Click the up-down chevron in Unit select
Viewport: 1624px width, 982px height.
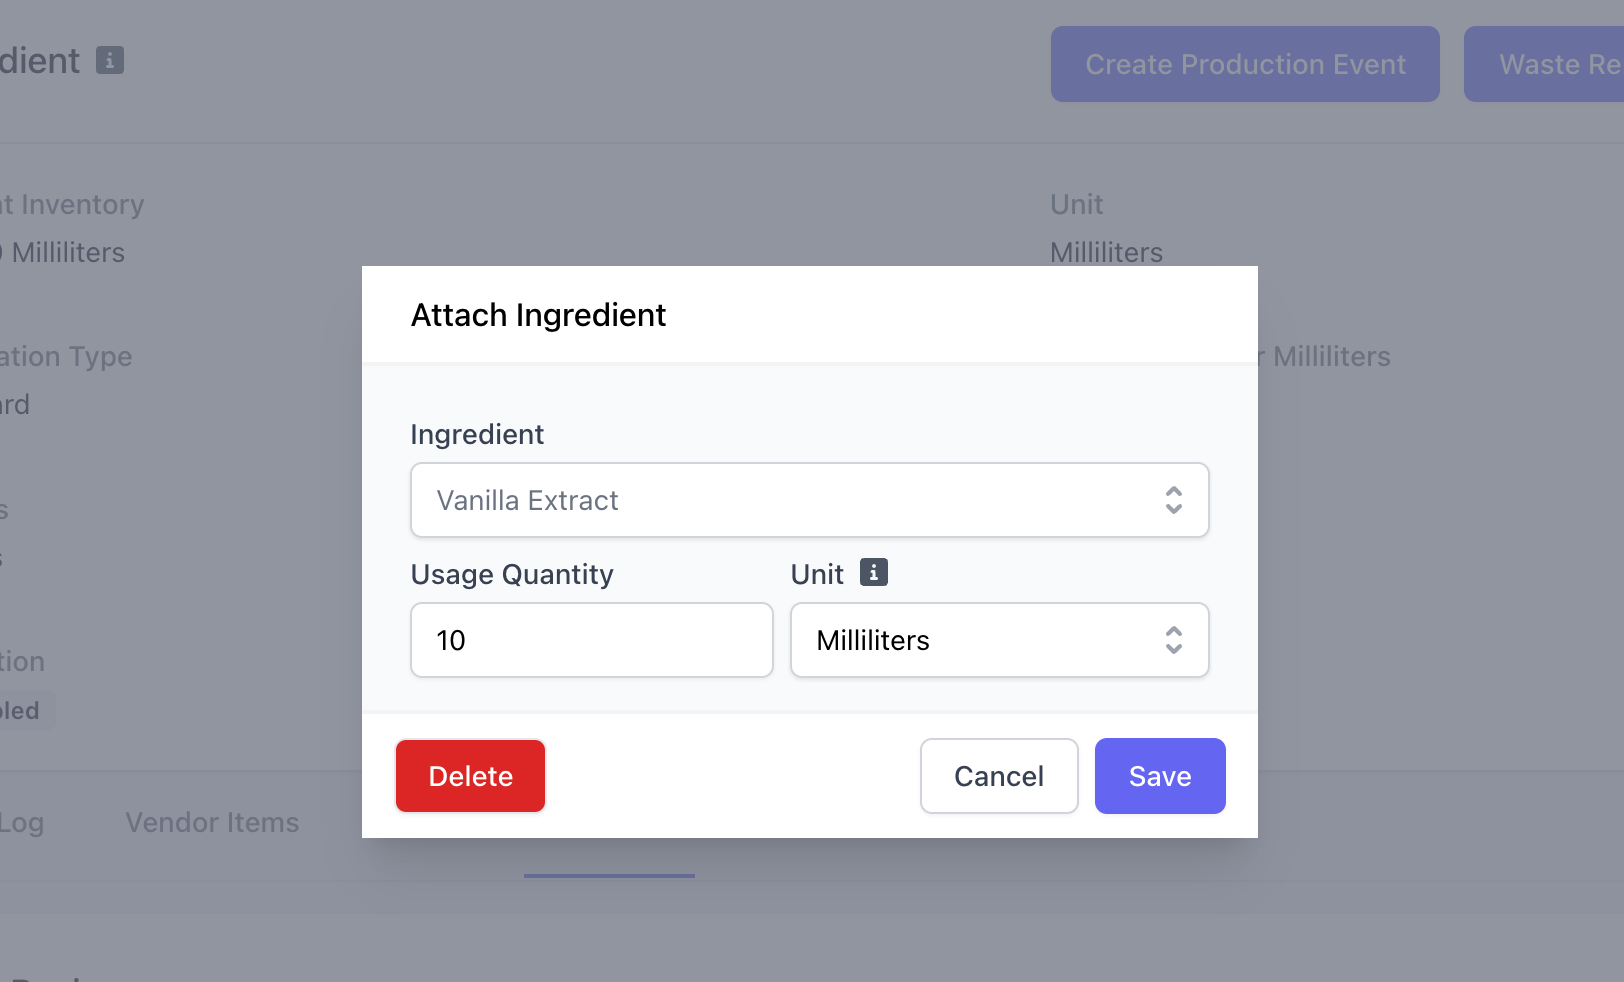click(x=1174, y=640)
